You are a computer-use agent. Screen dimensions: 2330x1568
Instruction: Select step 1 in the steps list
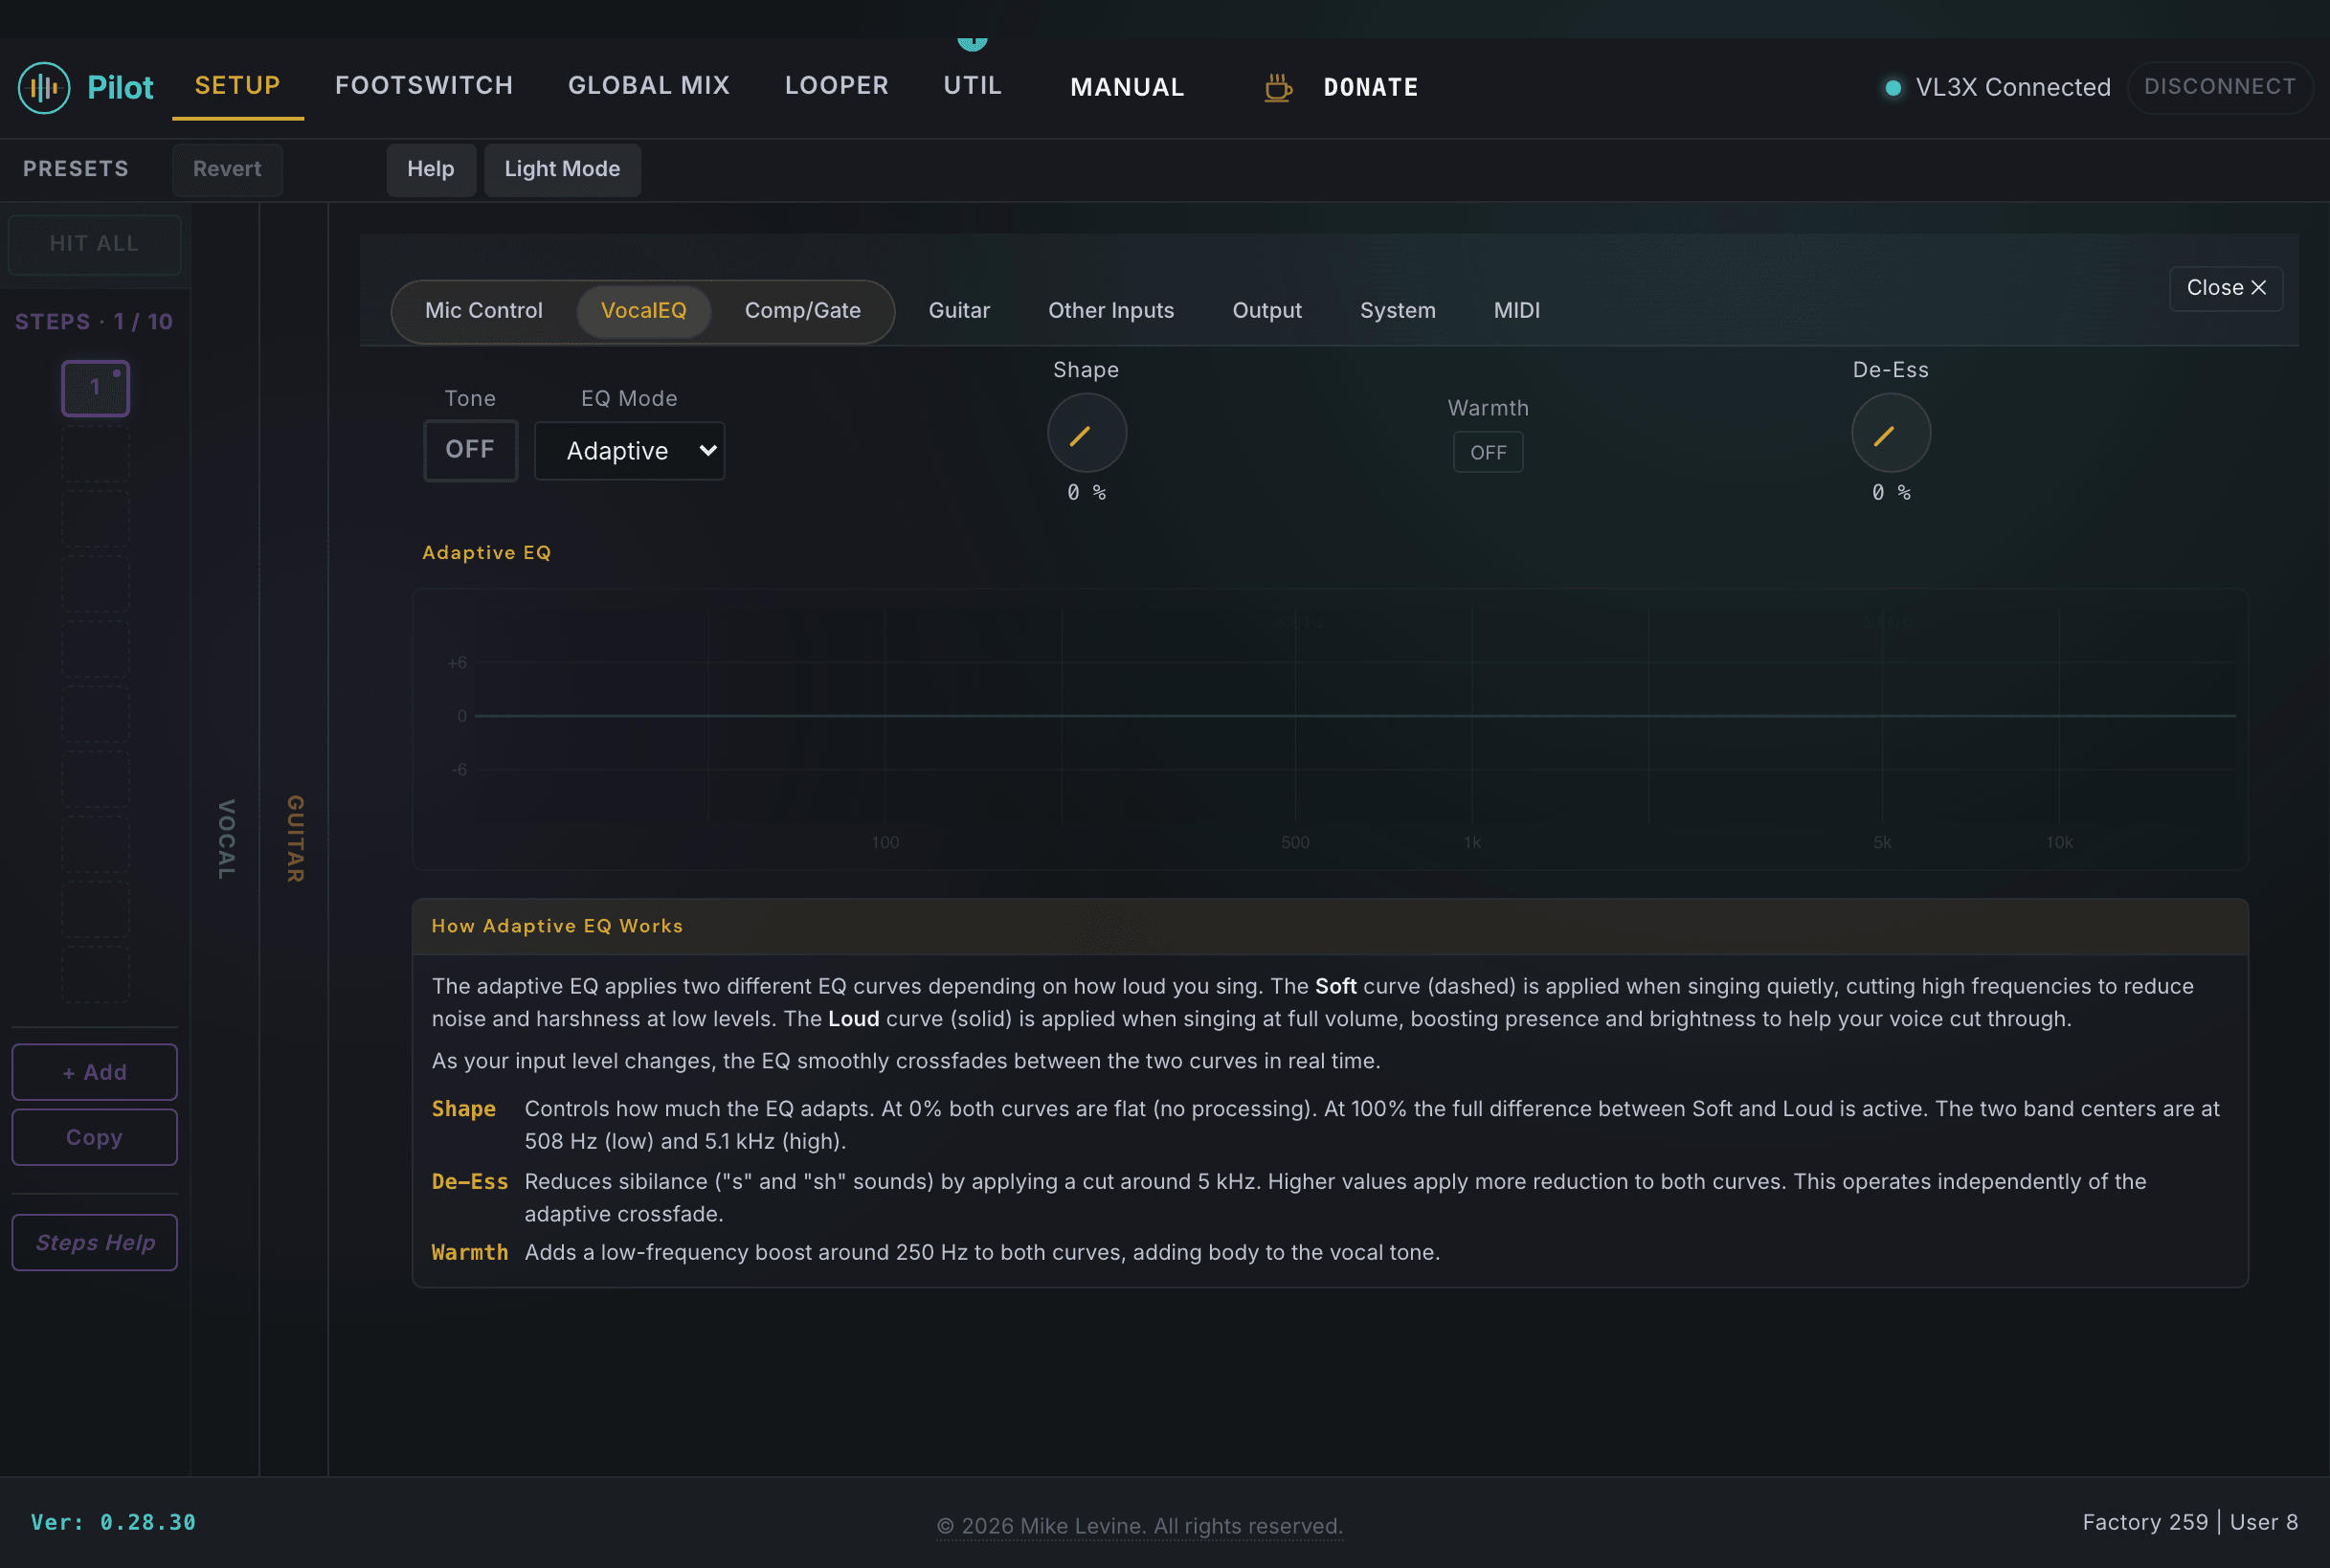click(95, 387)
